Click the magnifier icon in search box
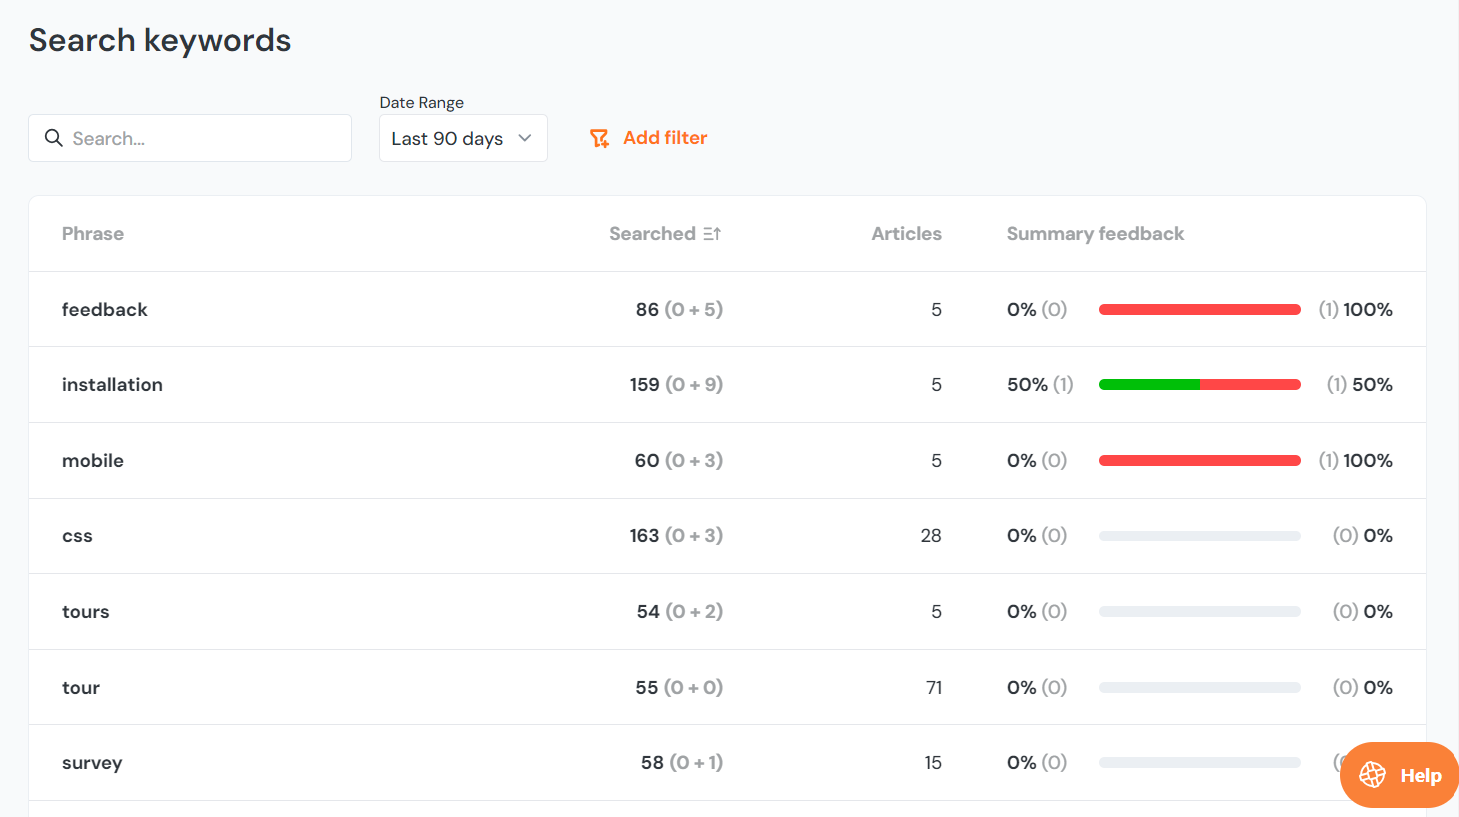The height and width of the screenshot is (817, 1459). point(54,138)
